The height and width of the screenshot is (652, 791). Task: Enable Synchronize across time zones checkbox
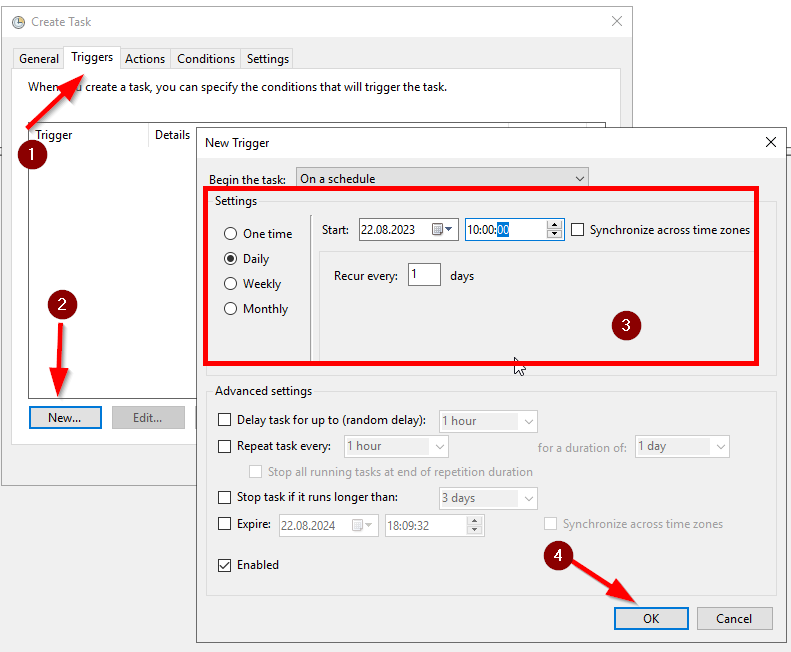click(x=578, y=230)
